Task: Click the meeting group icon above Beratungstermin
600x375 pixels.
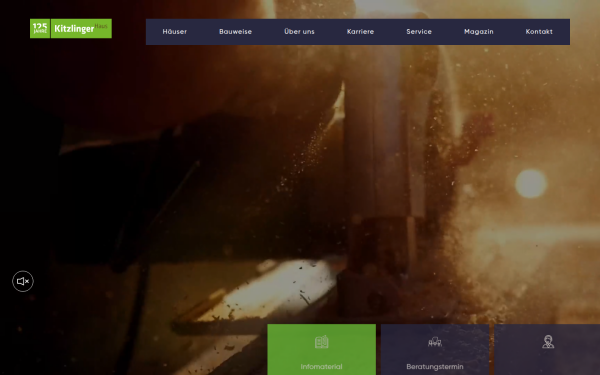Action: point(435,342)
